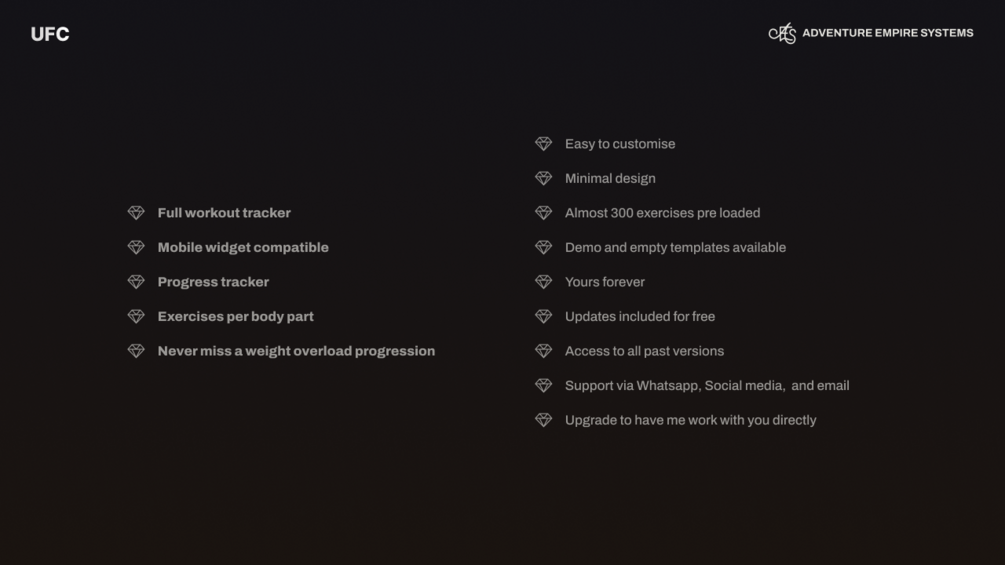
Task: Click the diamond icon beside Progress tracker
Action: (136, 282)
